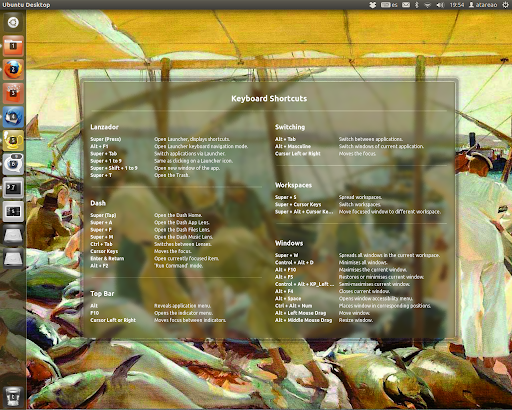This screenshot has height=410, width=512.
Task: Click the 'Super + Shift + 1 to 9' entry
Action: point(114,168)
